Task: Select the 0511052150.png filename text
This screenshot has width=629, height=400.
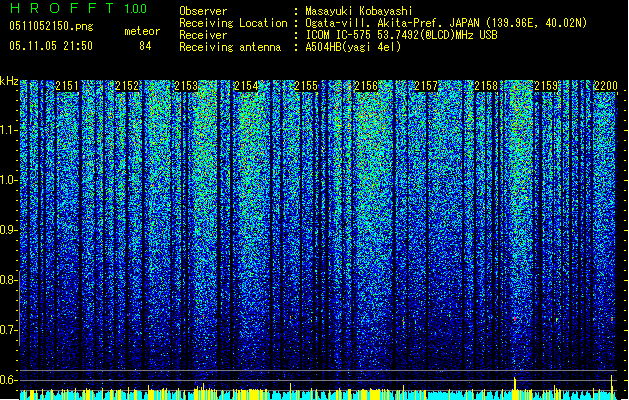Action: [x=51, y=27]
